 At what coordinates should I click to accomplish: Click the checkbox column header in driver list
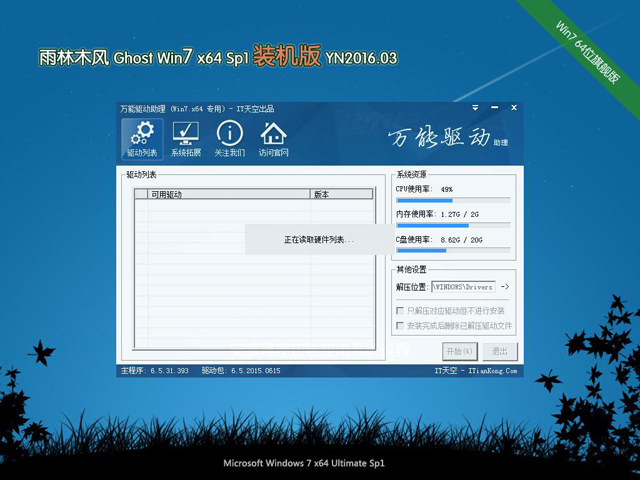coord(141,194)
